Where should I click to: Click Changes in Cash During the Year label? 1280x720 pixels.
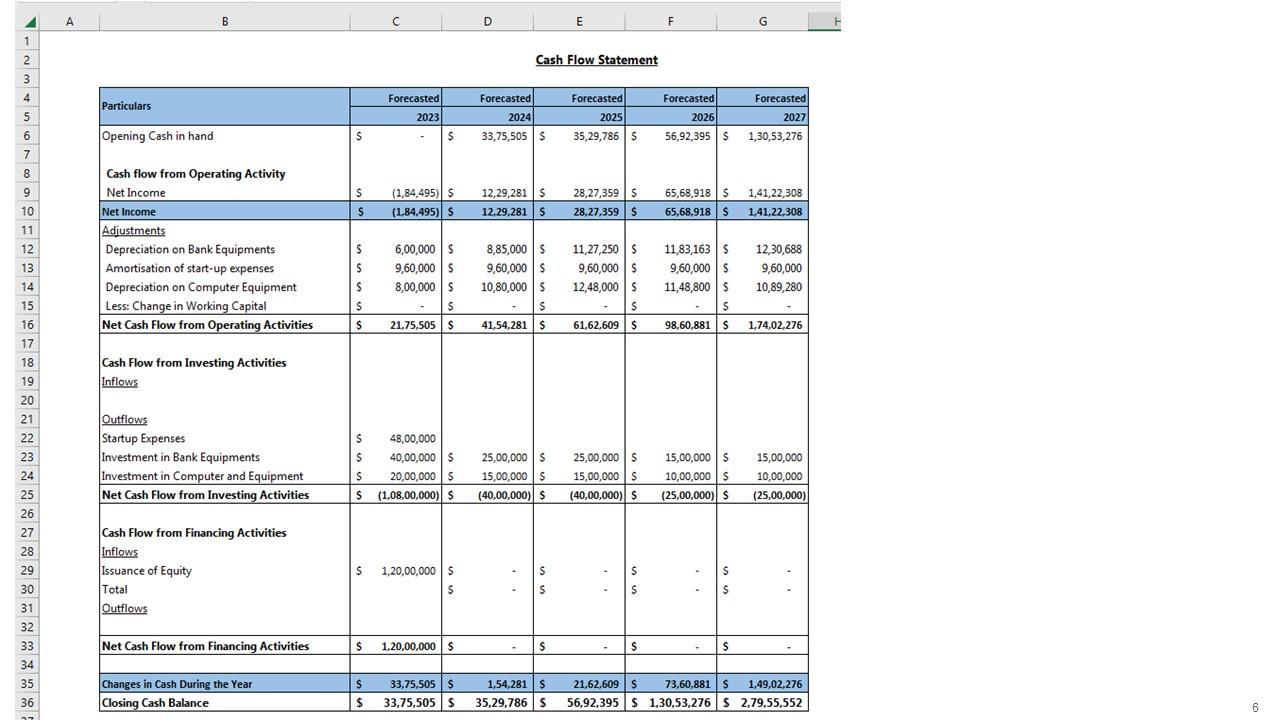coord(177,685)
